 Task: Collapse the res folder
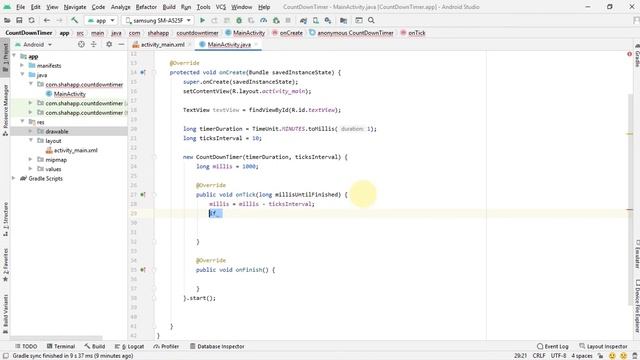coord(22,122)
